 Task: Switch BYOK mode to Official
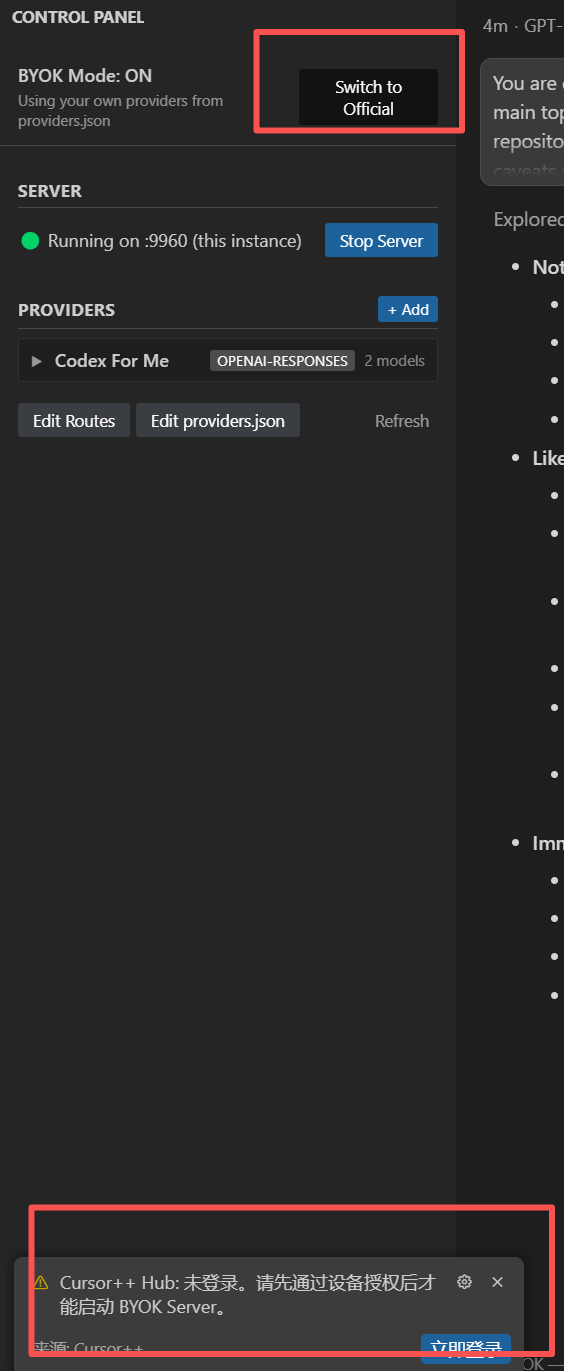coord(368,98)
